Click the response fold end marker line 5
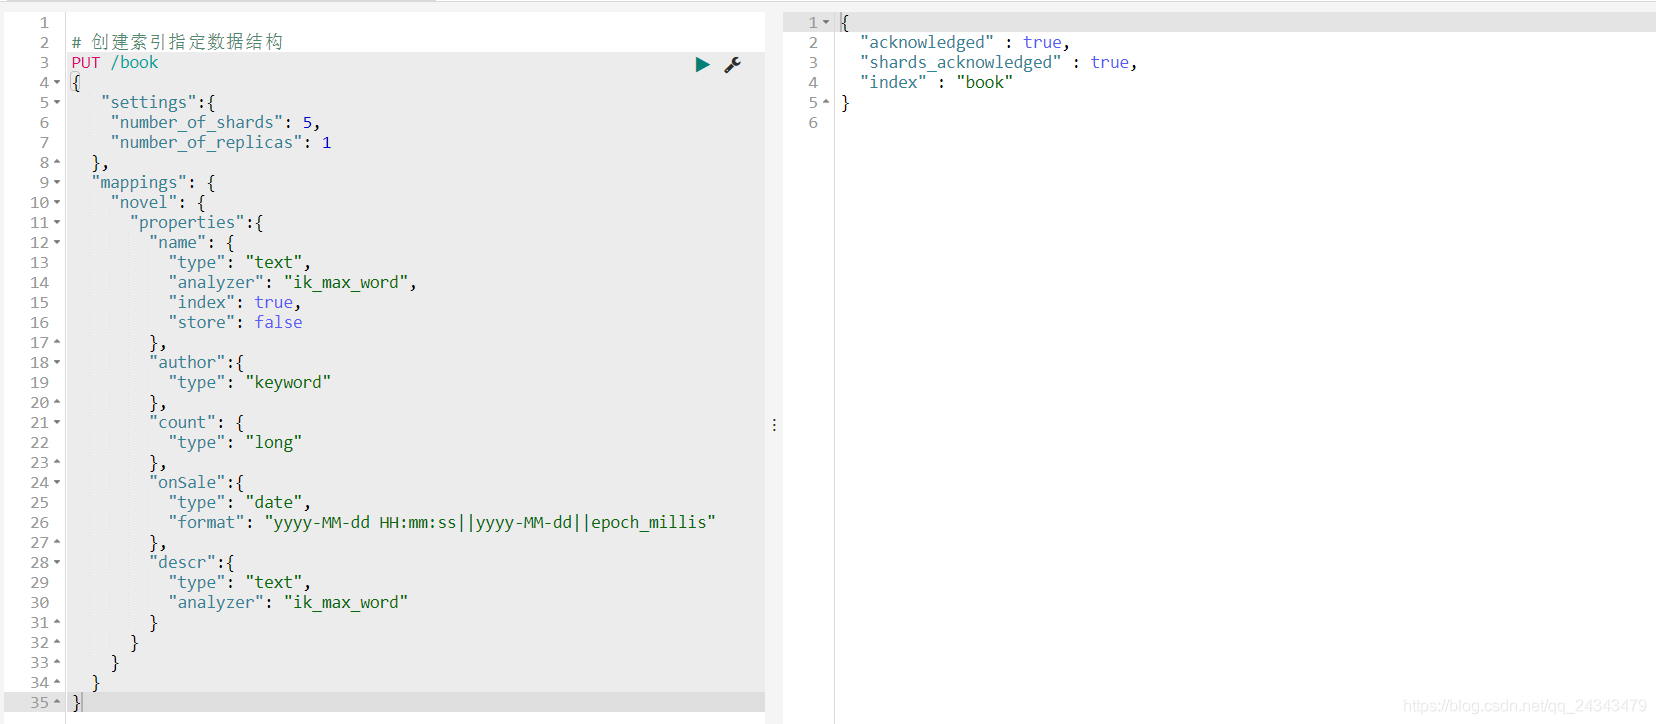 coord(826,102)
